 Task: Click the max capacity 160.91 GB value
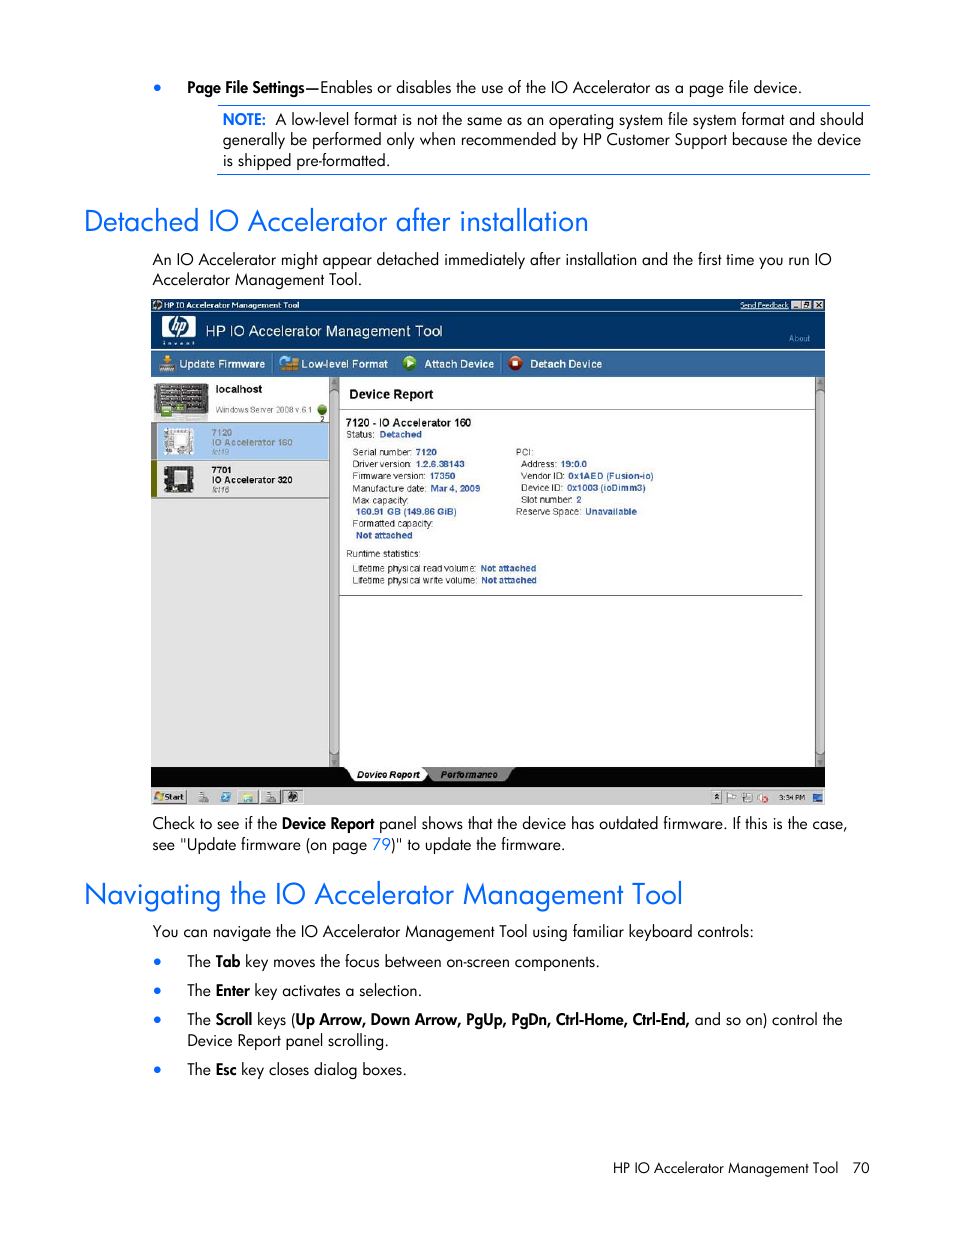406,512
